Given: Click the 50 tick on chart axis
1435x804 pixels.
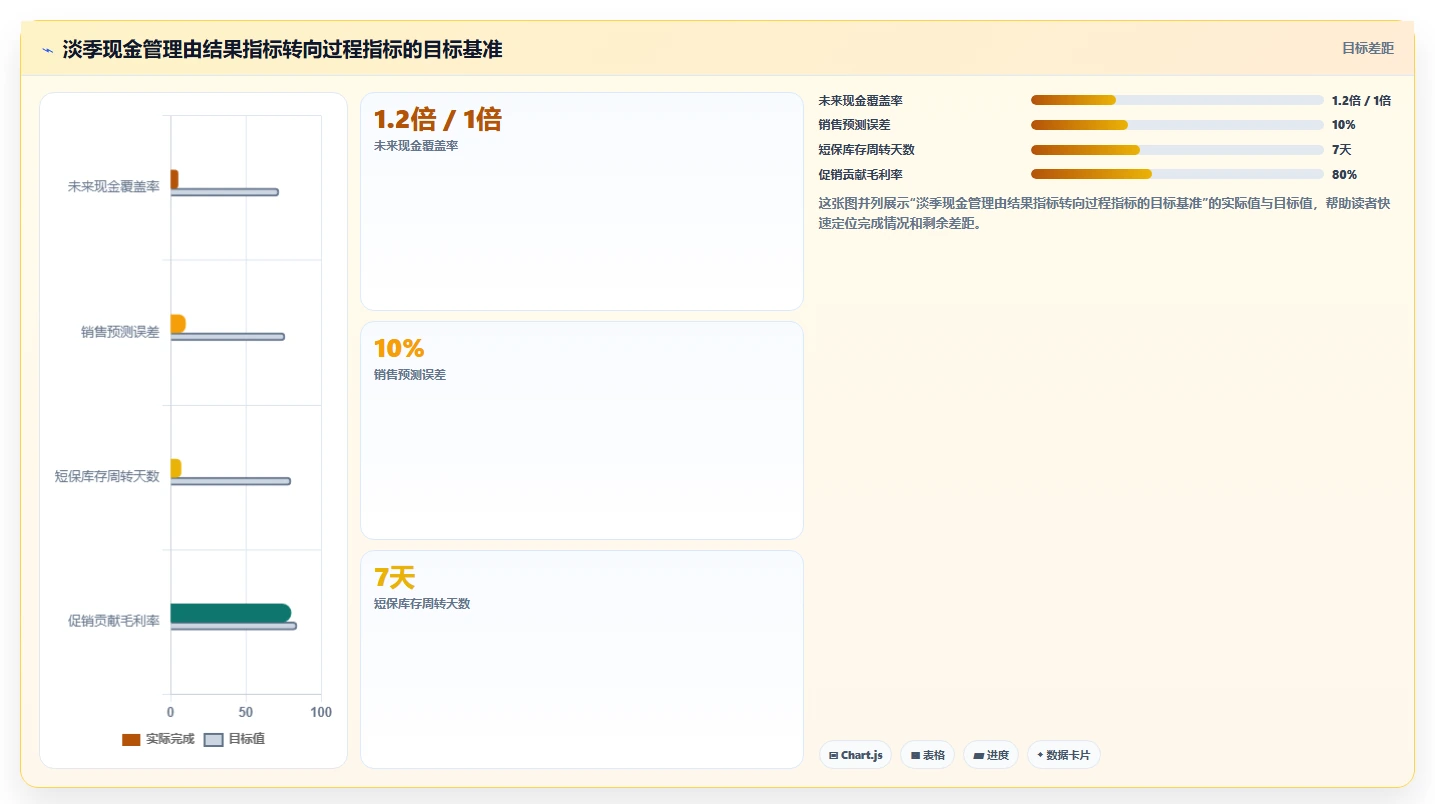Looking at the screenshot, I should (246, 712).
